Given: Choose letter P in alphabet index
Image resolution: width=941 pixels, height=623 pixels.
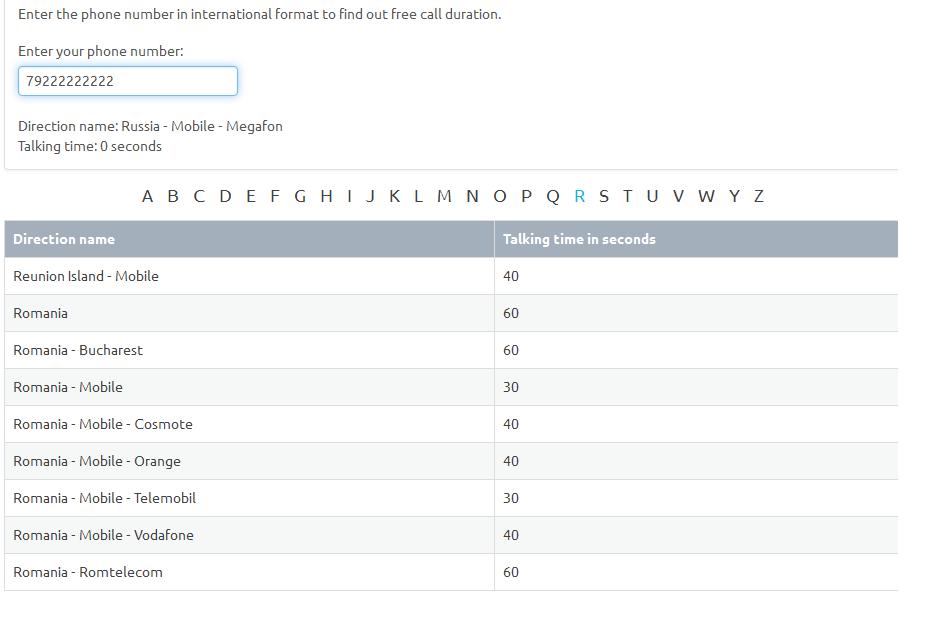Looking at the screenshot, I should (526, 196).
